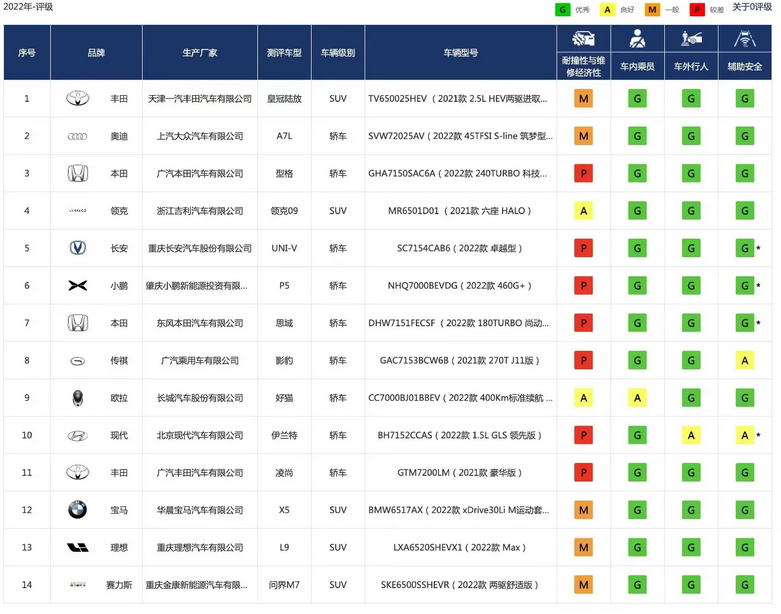Click the 问界M7 model cell
The height and width of the screenshot is (614, 781).
click(x=284, y=585)
